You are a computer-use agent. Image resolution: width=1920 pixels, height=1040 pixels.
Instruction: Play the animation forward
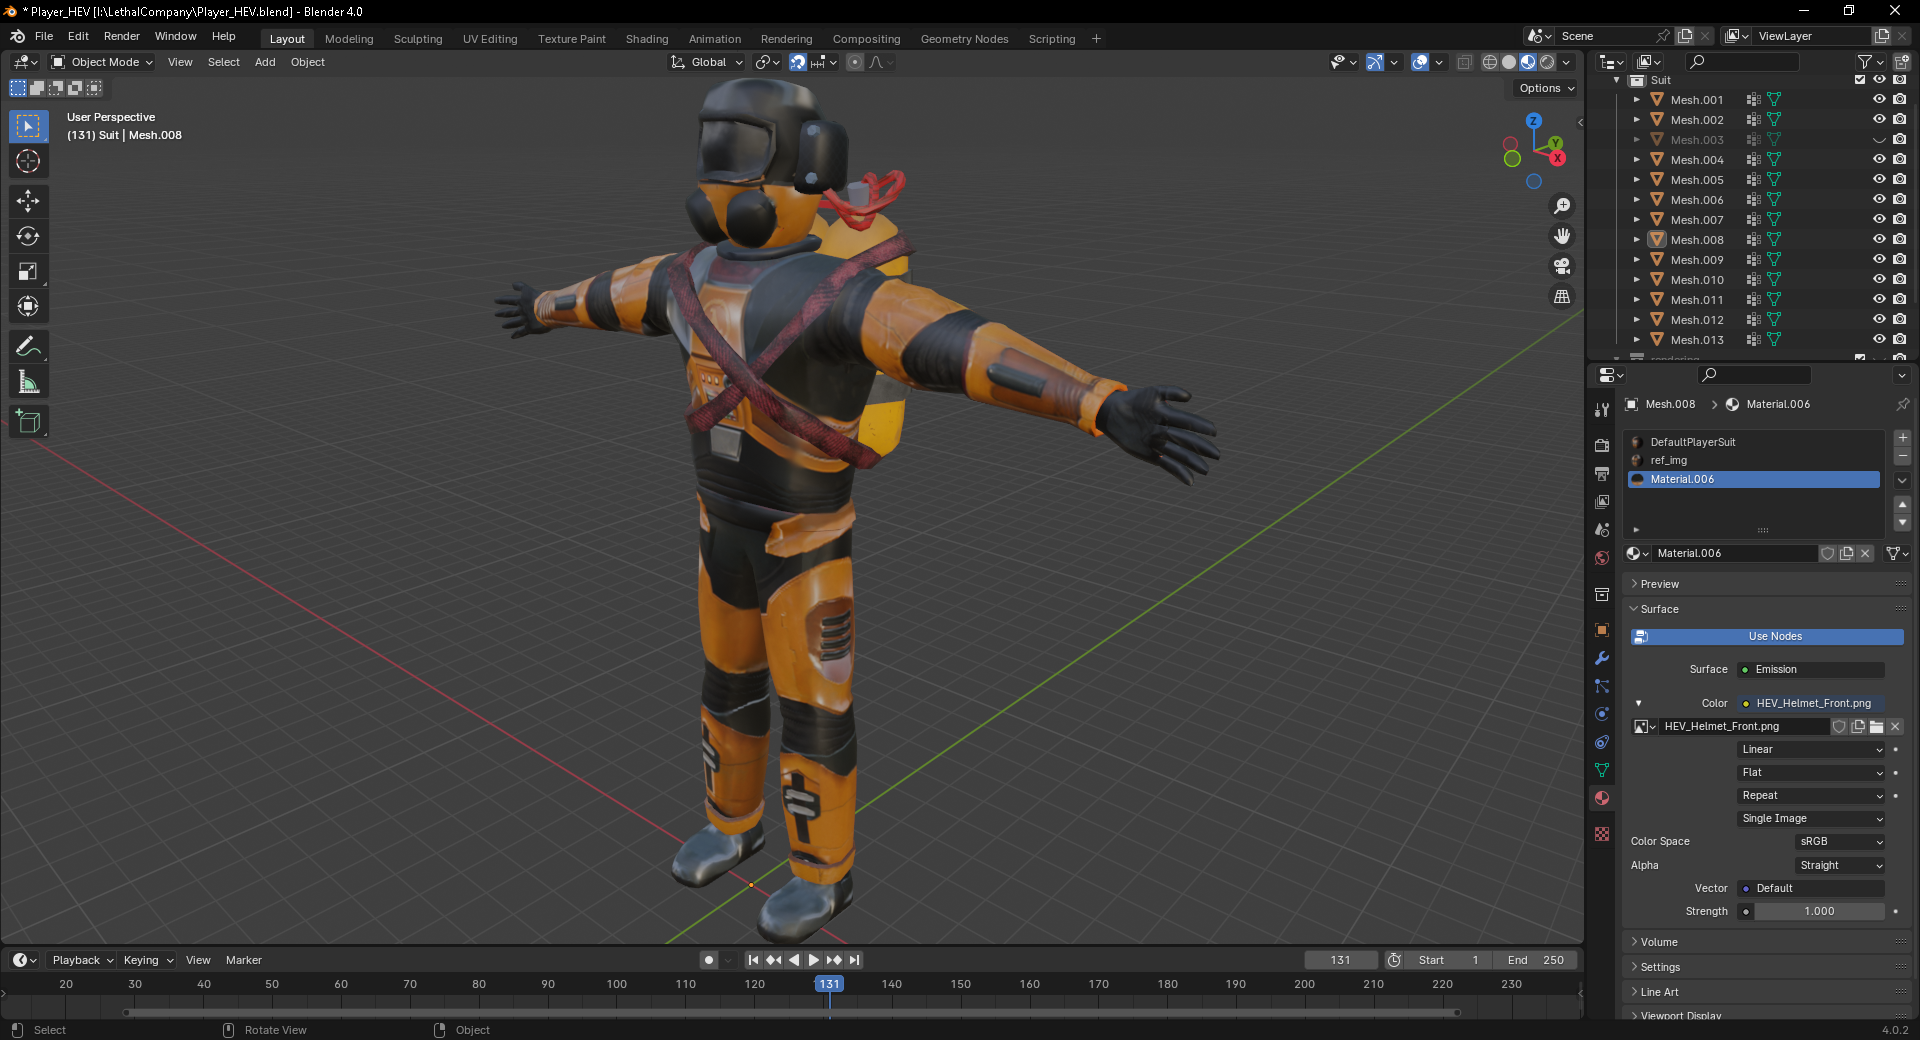pyautogui.click(x=814, y=960)
